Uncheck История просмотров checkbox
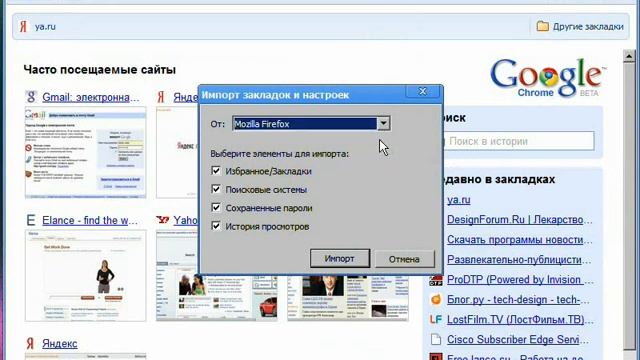This screenshot has width=640, height=360. point(216,226)
